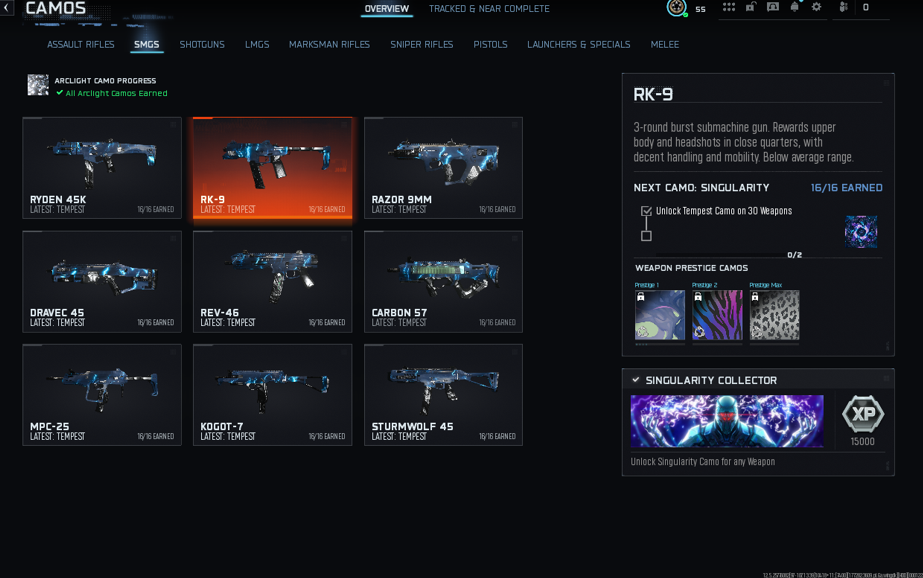Viewport: 923px width, 578px height.
Task: Switch to Tracked & Near Complete tab
Action: [489, 9]
